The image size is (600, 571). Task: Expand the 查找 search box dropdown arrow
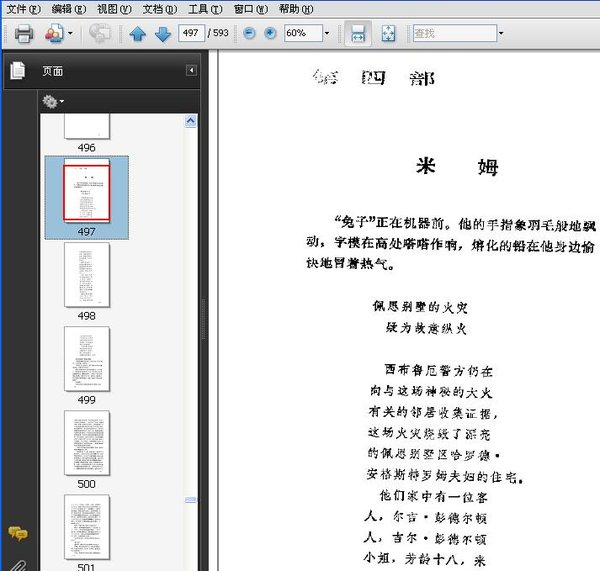click(x=500, y=34)
